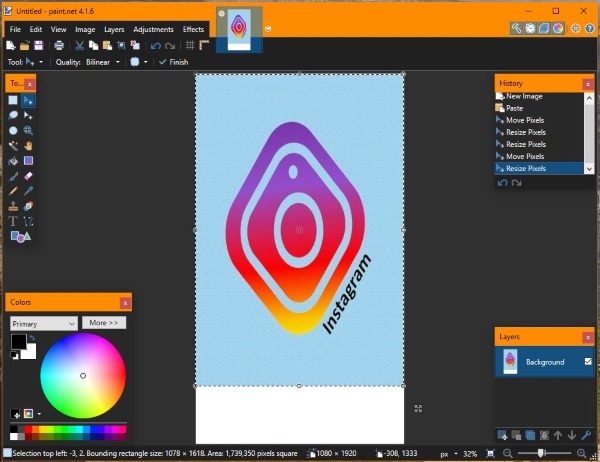Click the Paste toolbar icon

(107, 46)
